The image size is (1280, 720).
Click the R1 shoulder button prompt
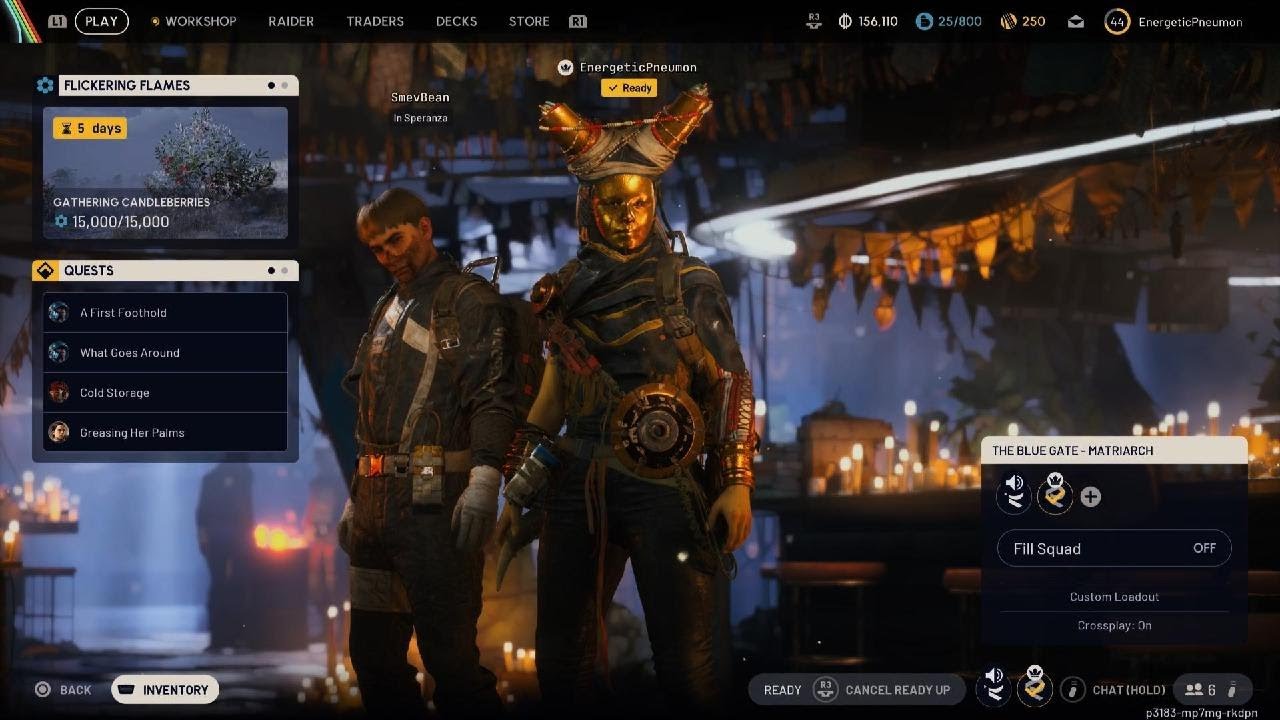point(577,21)
